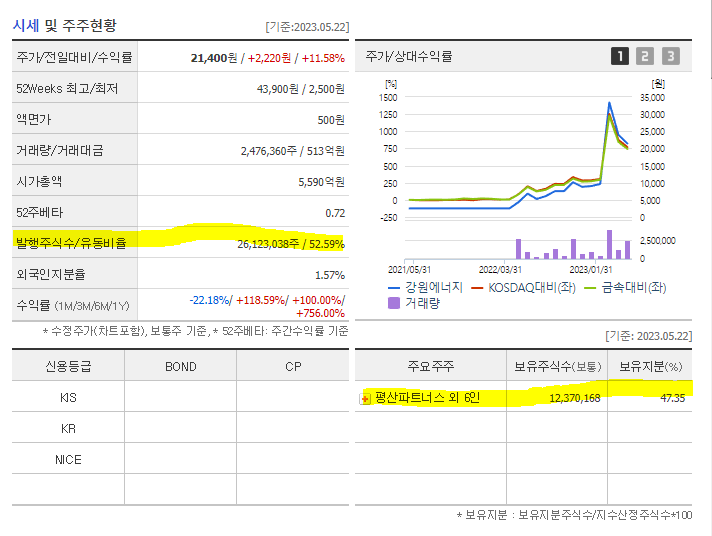The width and height of the screenshot is (712, 536).
Task: Click the 주가/상대수익률 chart title
Action: coord(409,56)
